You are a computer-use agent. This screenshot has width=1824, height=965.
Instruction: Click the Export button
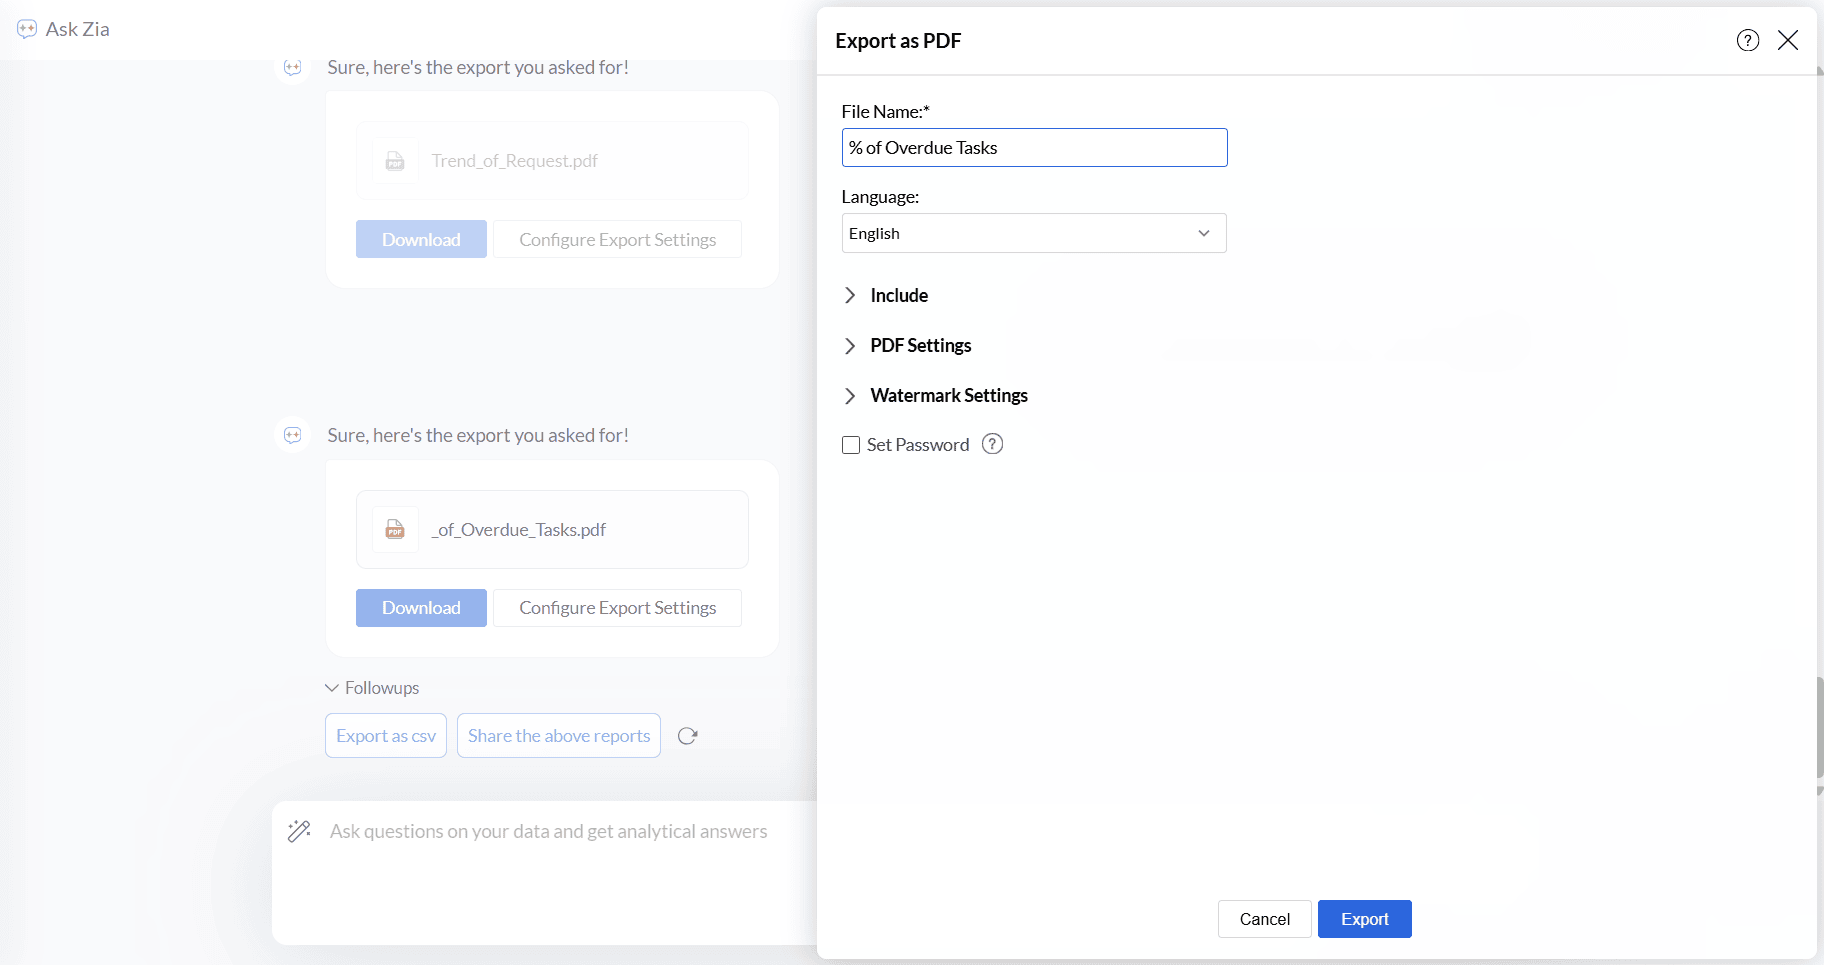click(x=1364, y=919)
